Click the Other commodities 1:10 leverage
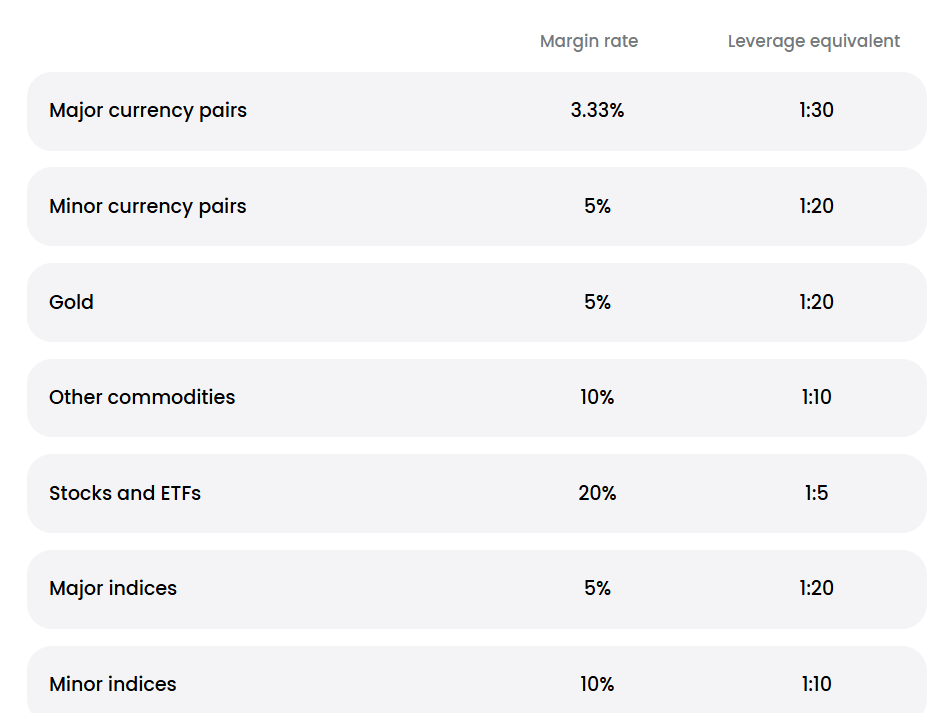942x713 pixels. pyautogui.click(x=816, y=397)
